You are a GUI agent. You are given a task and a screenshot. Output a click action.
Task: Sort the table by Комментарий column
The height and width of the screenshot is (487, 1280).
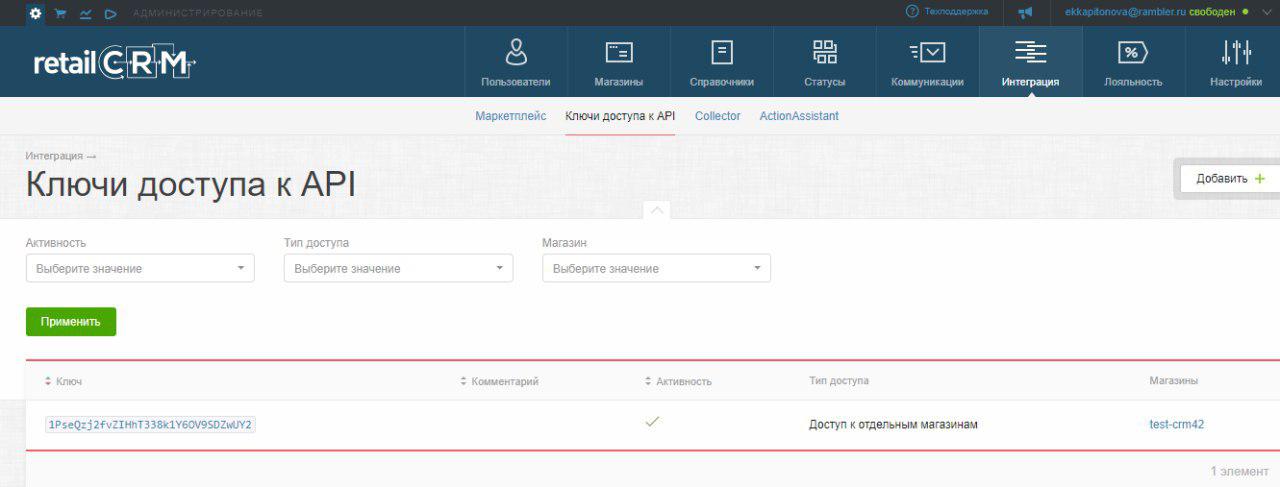(x=499, y=381)
